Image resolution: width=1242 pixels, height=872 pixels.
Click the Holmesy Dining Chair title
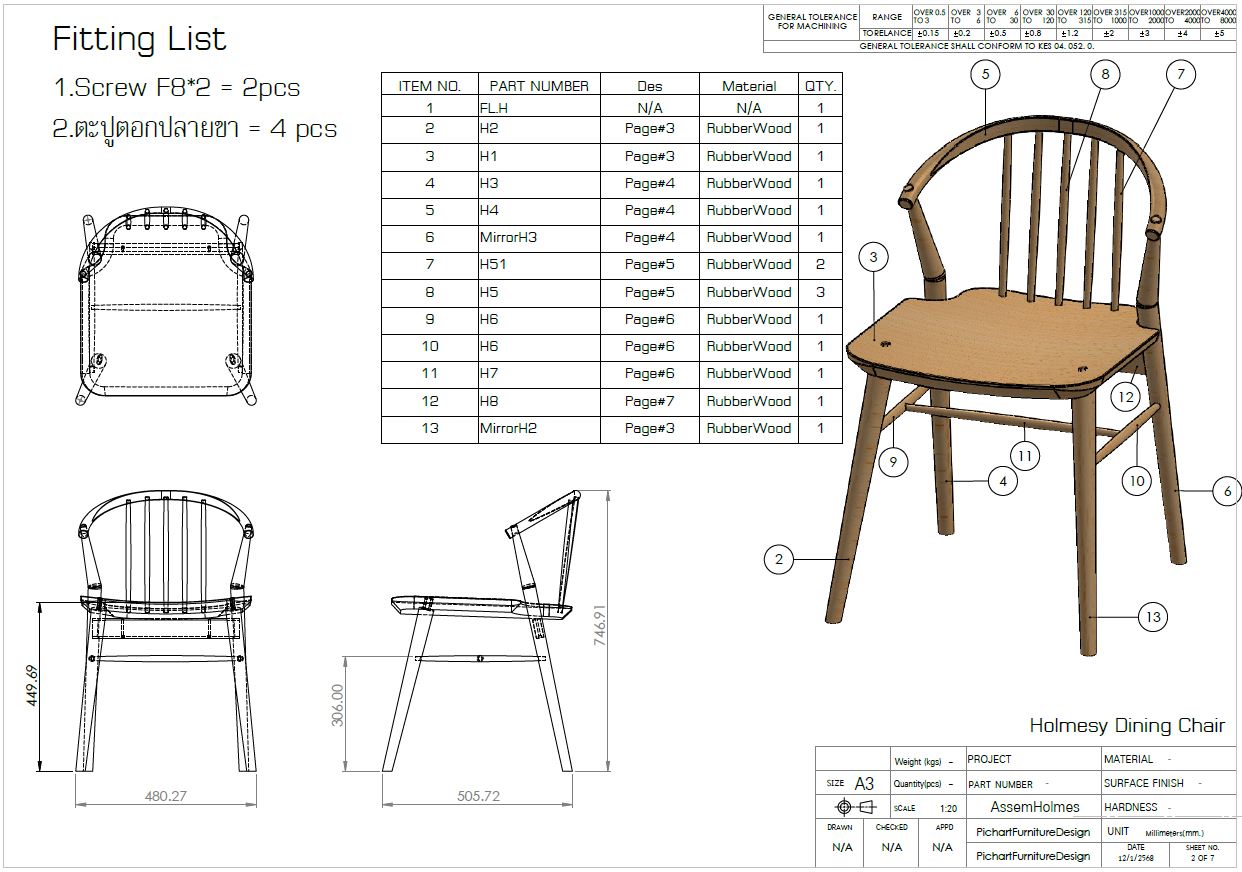coord(1127,726)
